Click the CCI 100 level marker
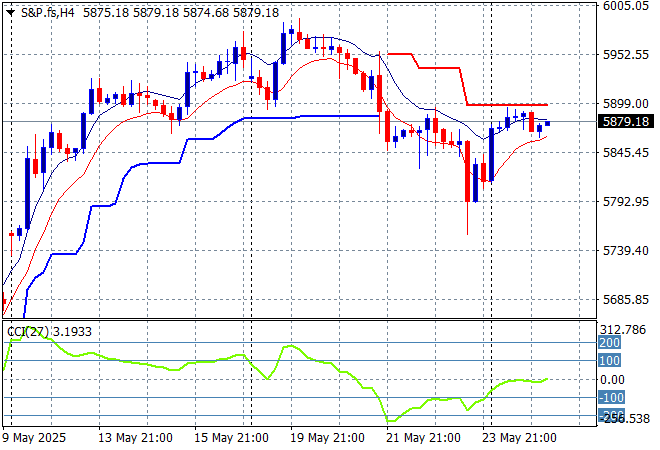This screenshot has width=660, height=450. (611, 360)
